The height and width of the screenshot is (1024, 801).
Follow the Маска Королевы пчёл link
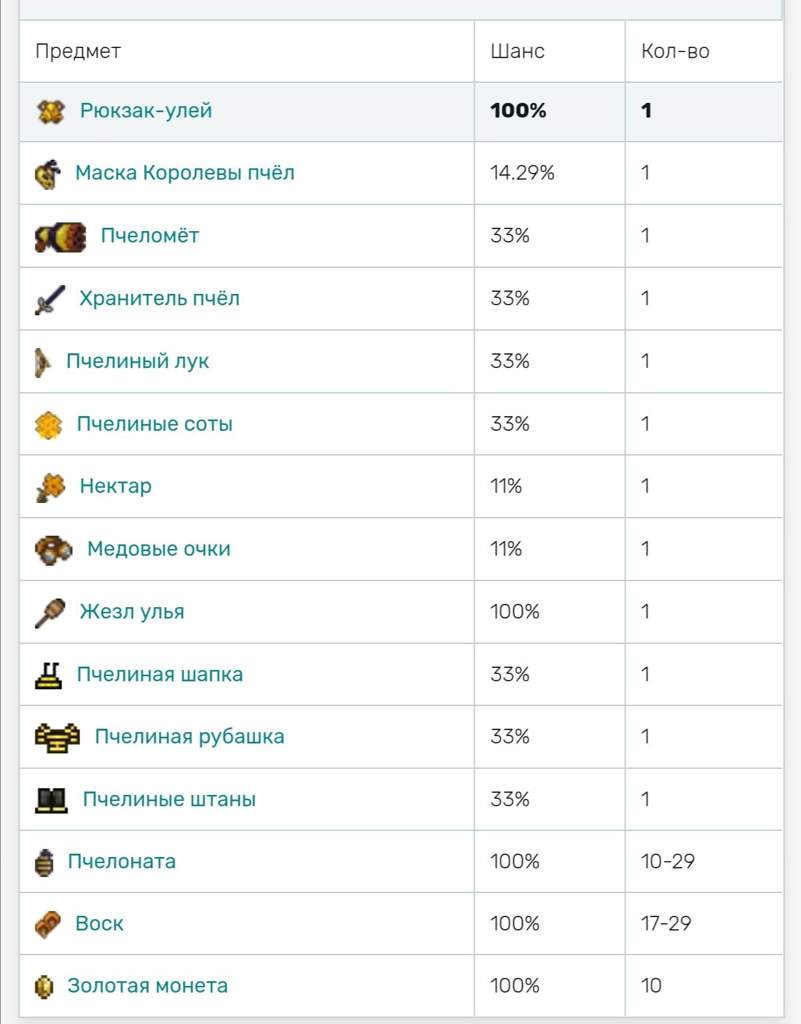[x=185, y=173]
